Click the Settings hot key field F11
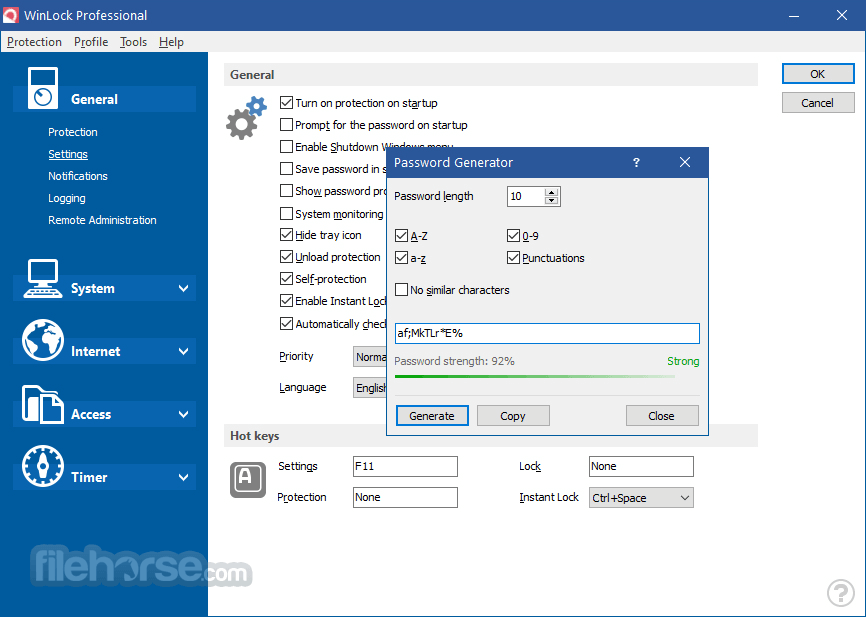The width and height of the screenshot is (866, 617). (405, 466)
